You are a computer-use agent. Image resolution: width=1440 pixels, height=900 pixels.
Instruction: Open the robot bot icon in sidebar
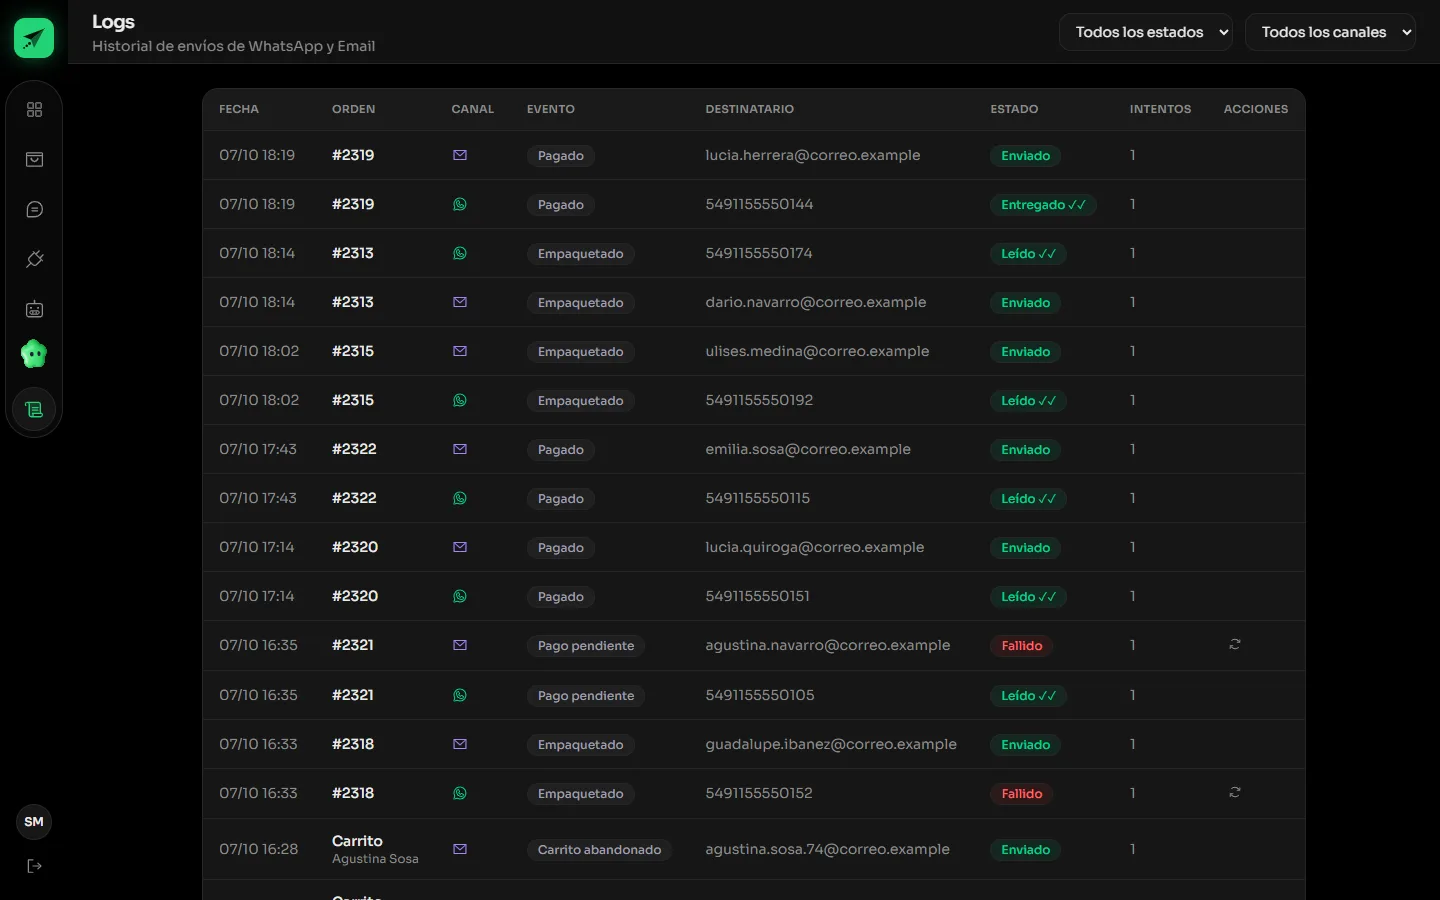pos(34,310)
